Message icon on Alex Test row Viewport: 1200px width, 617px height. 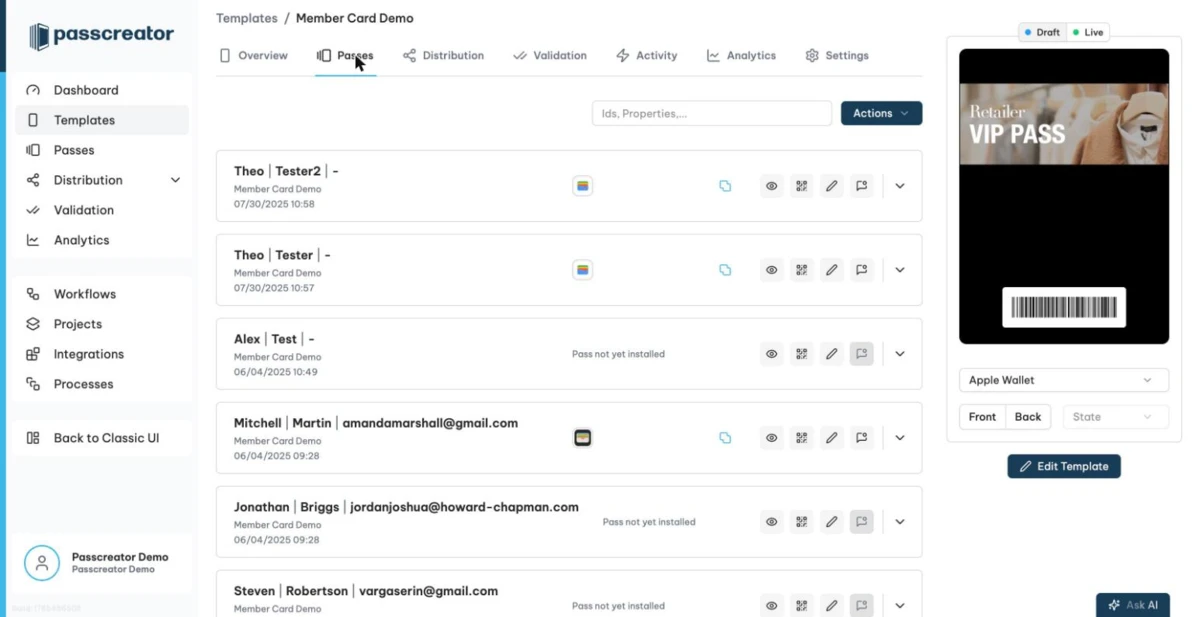tap(861, 354)
